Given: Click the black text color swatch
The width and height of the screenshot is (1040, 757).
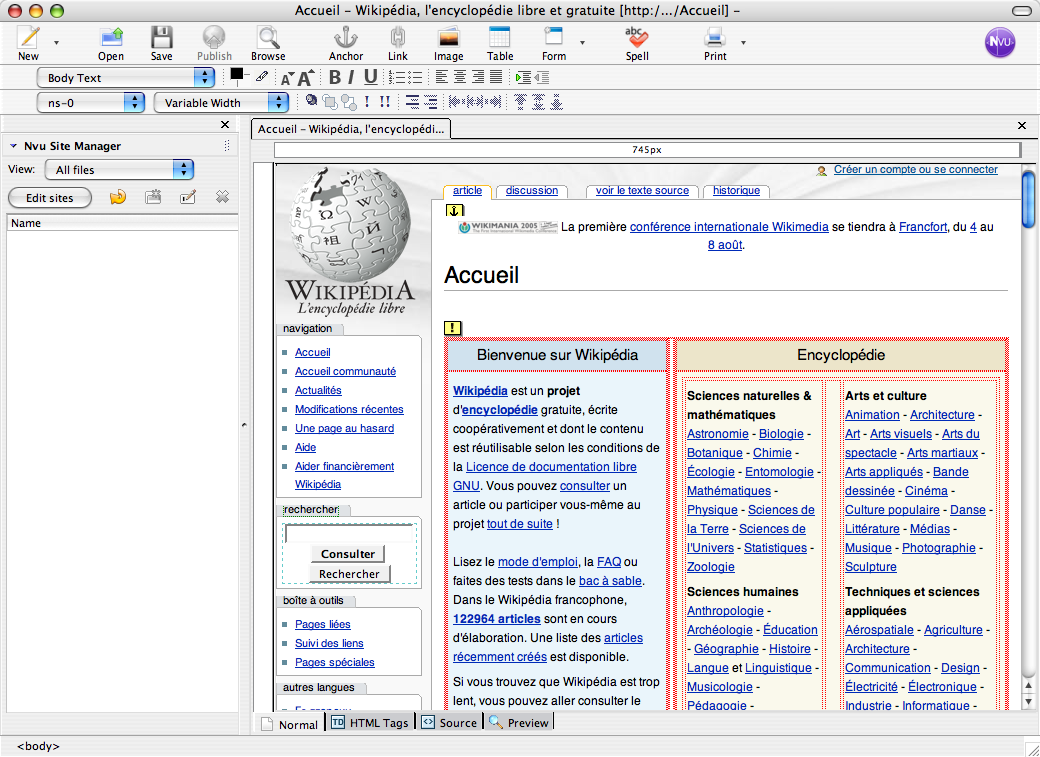Looking at the screenshot, I should pos(237,74).
